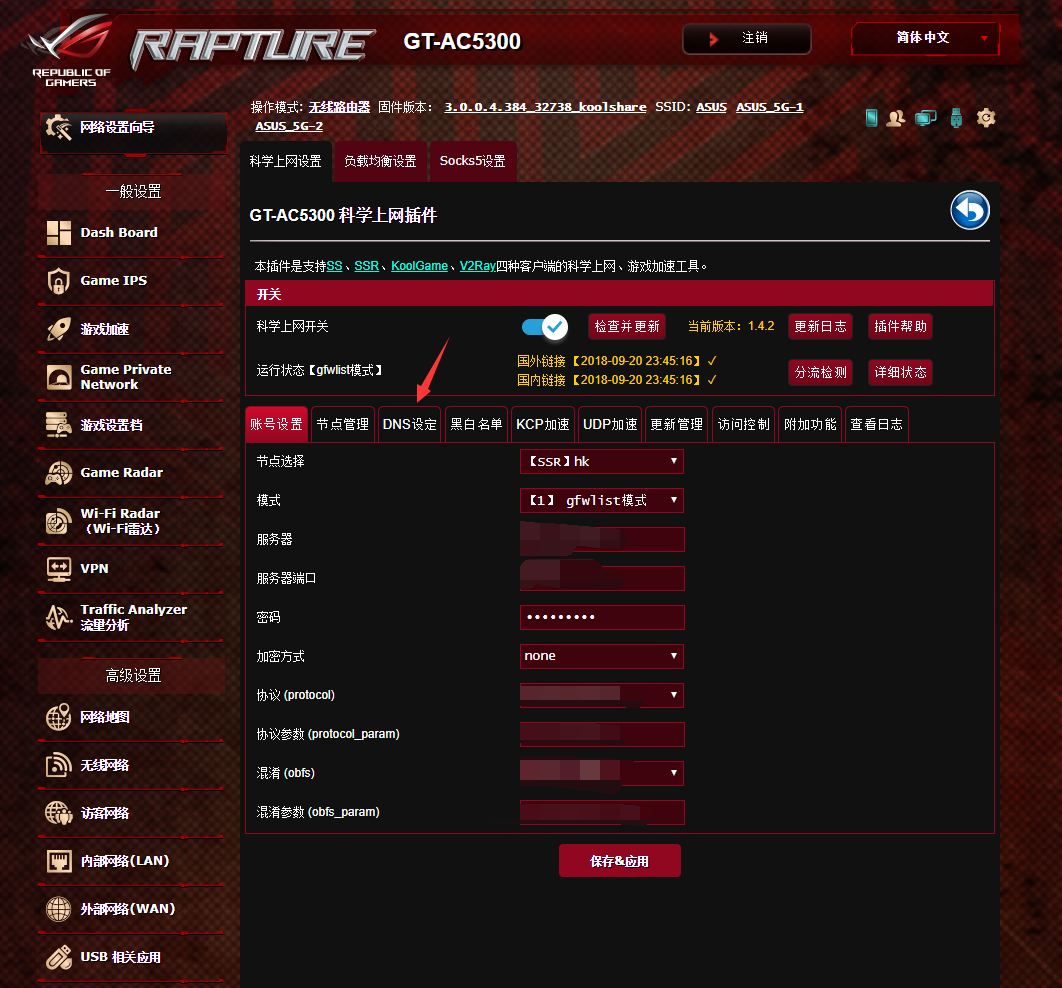Select the 内部网络(LAN) icon
The height and width of the screenshot is (988, 1062).
58,861
